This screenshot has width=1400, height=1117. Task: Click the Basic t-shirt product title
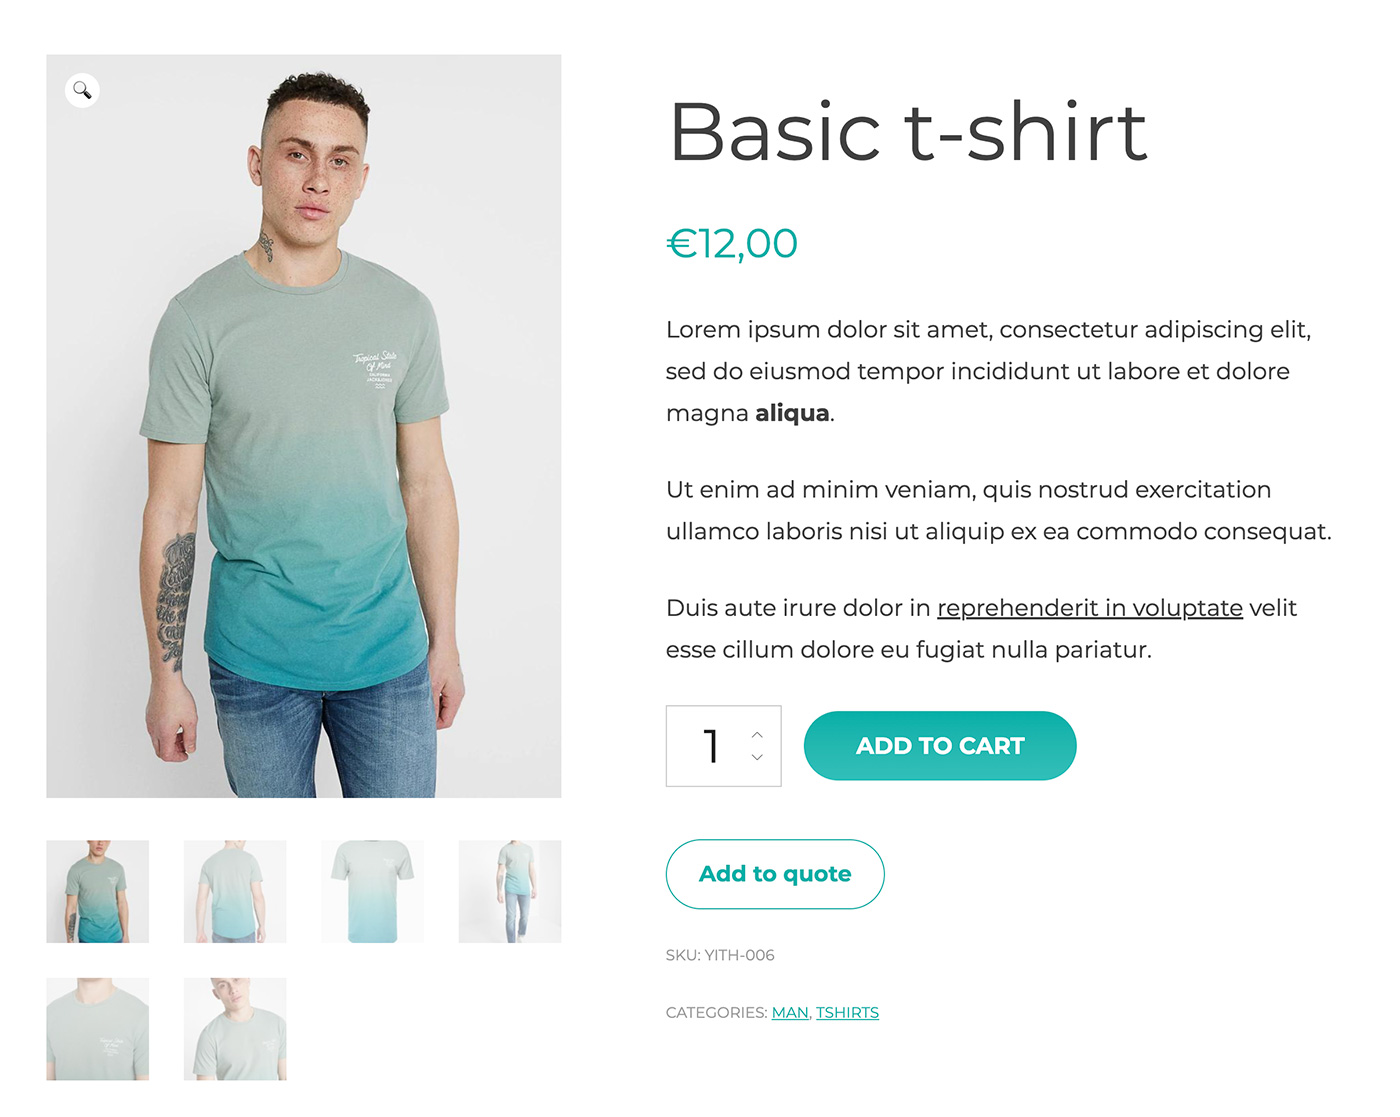click(x=908, y=131)
